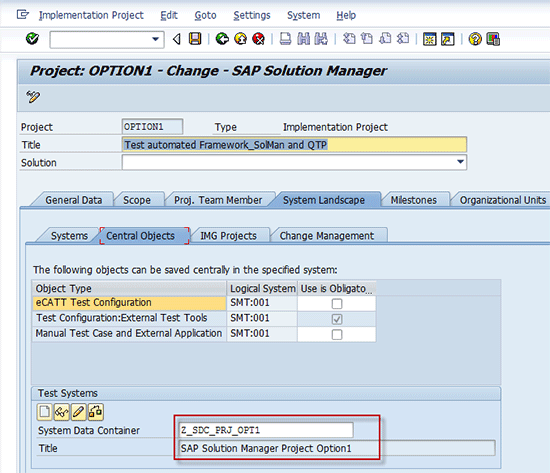The width and height of the screenshot is (550, 473).
Task: Switch to the Organizational Units tab
Action: (503, 200)
